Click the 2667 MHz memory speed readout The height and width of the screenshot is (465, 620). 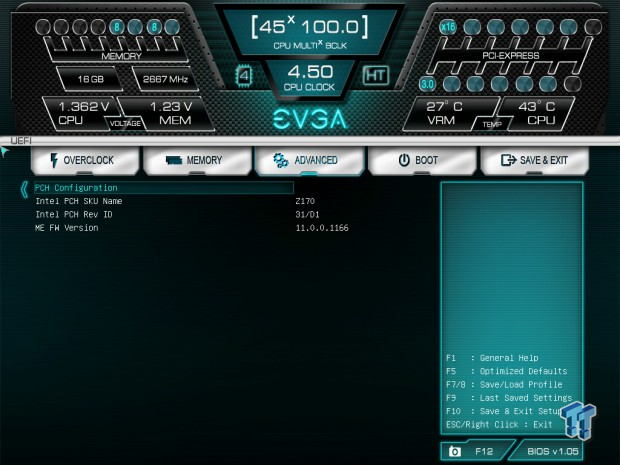click(x=165, y=79)
